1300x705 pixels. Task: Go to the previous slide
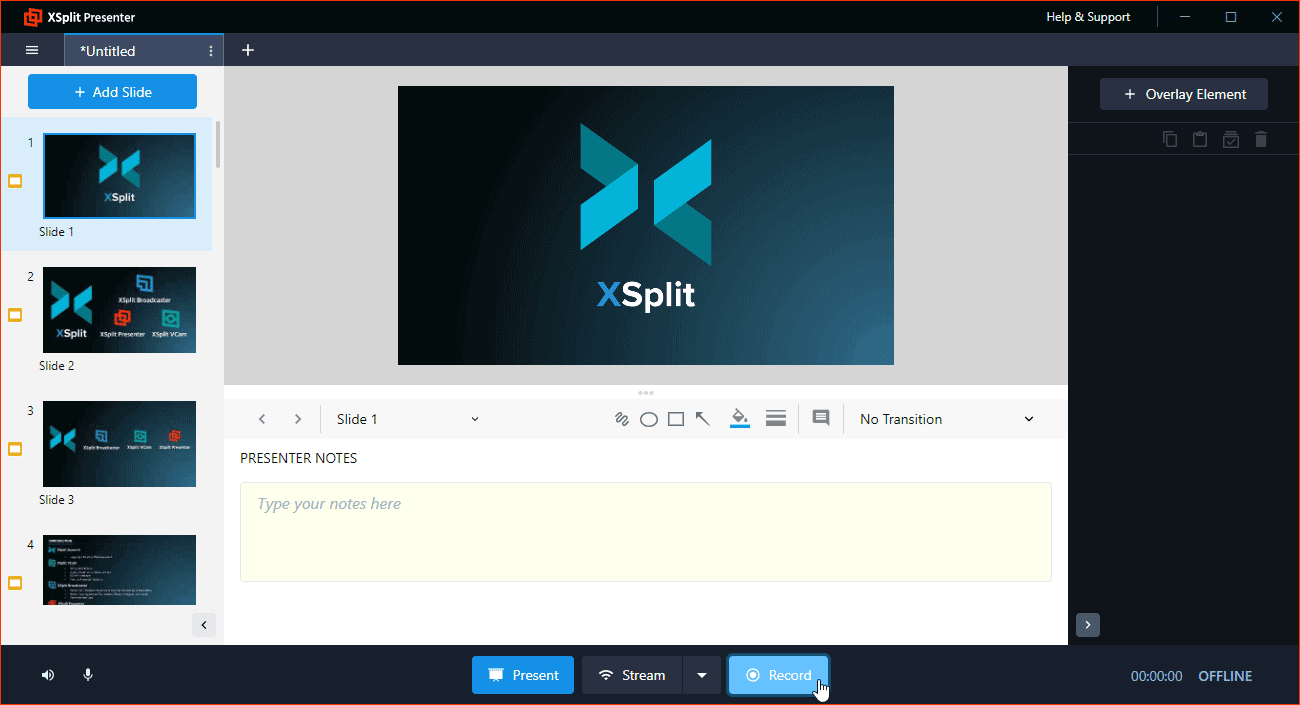[x=262, y=419]
